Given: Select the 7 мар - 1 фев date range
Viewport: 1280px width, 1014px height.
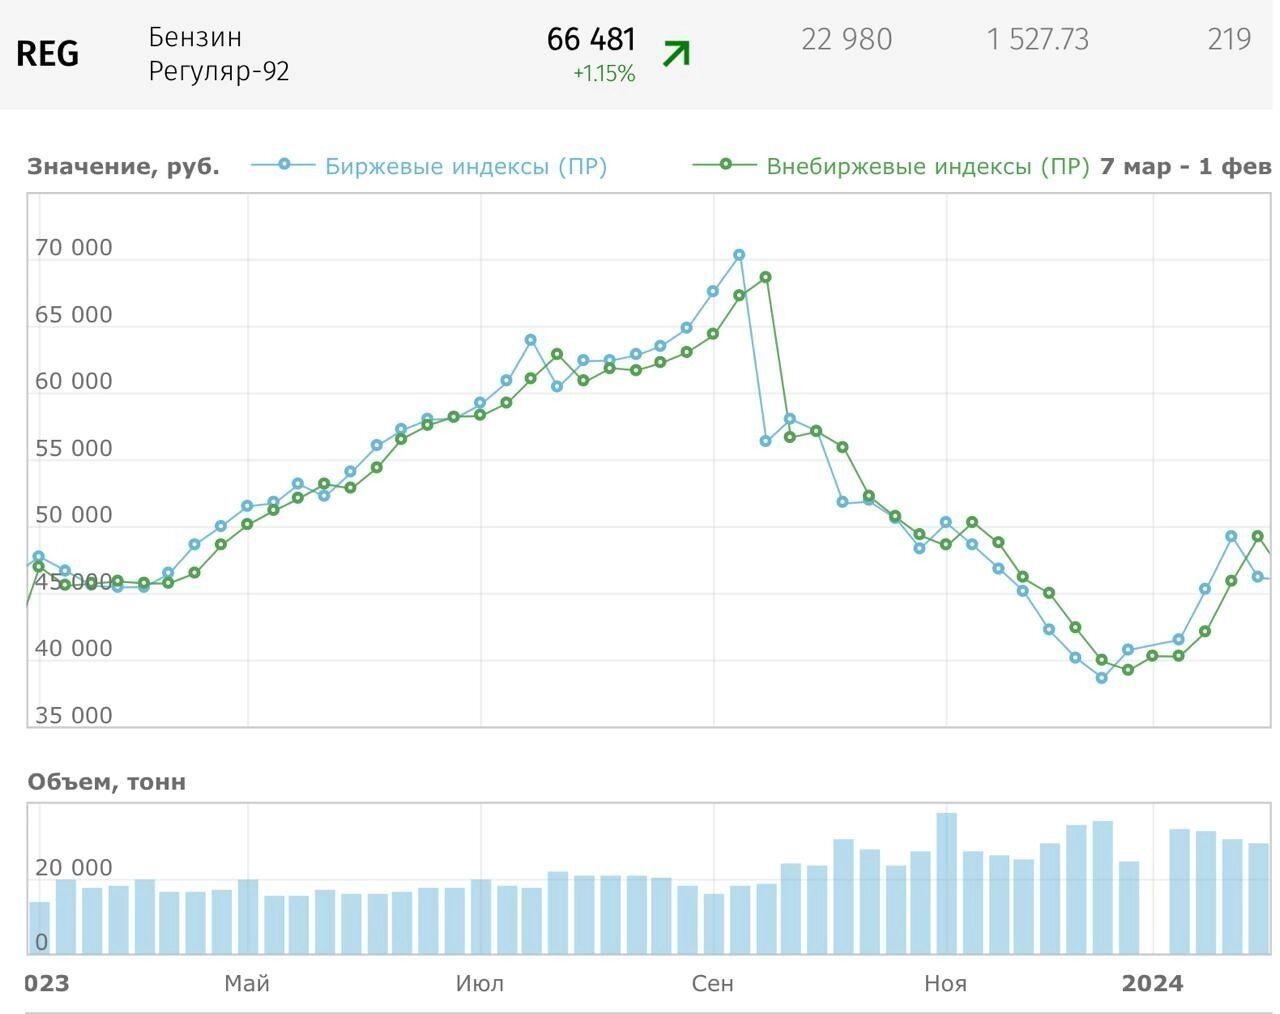Looking at the screenshot, I should (1185, 166).
